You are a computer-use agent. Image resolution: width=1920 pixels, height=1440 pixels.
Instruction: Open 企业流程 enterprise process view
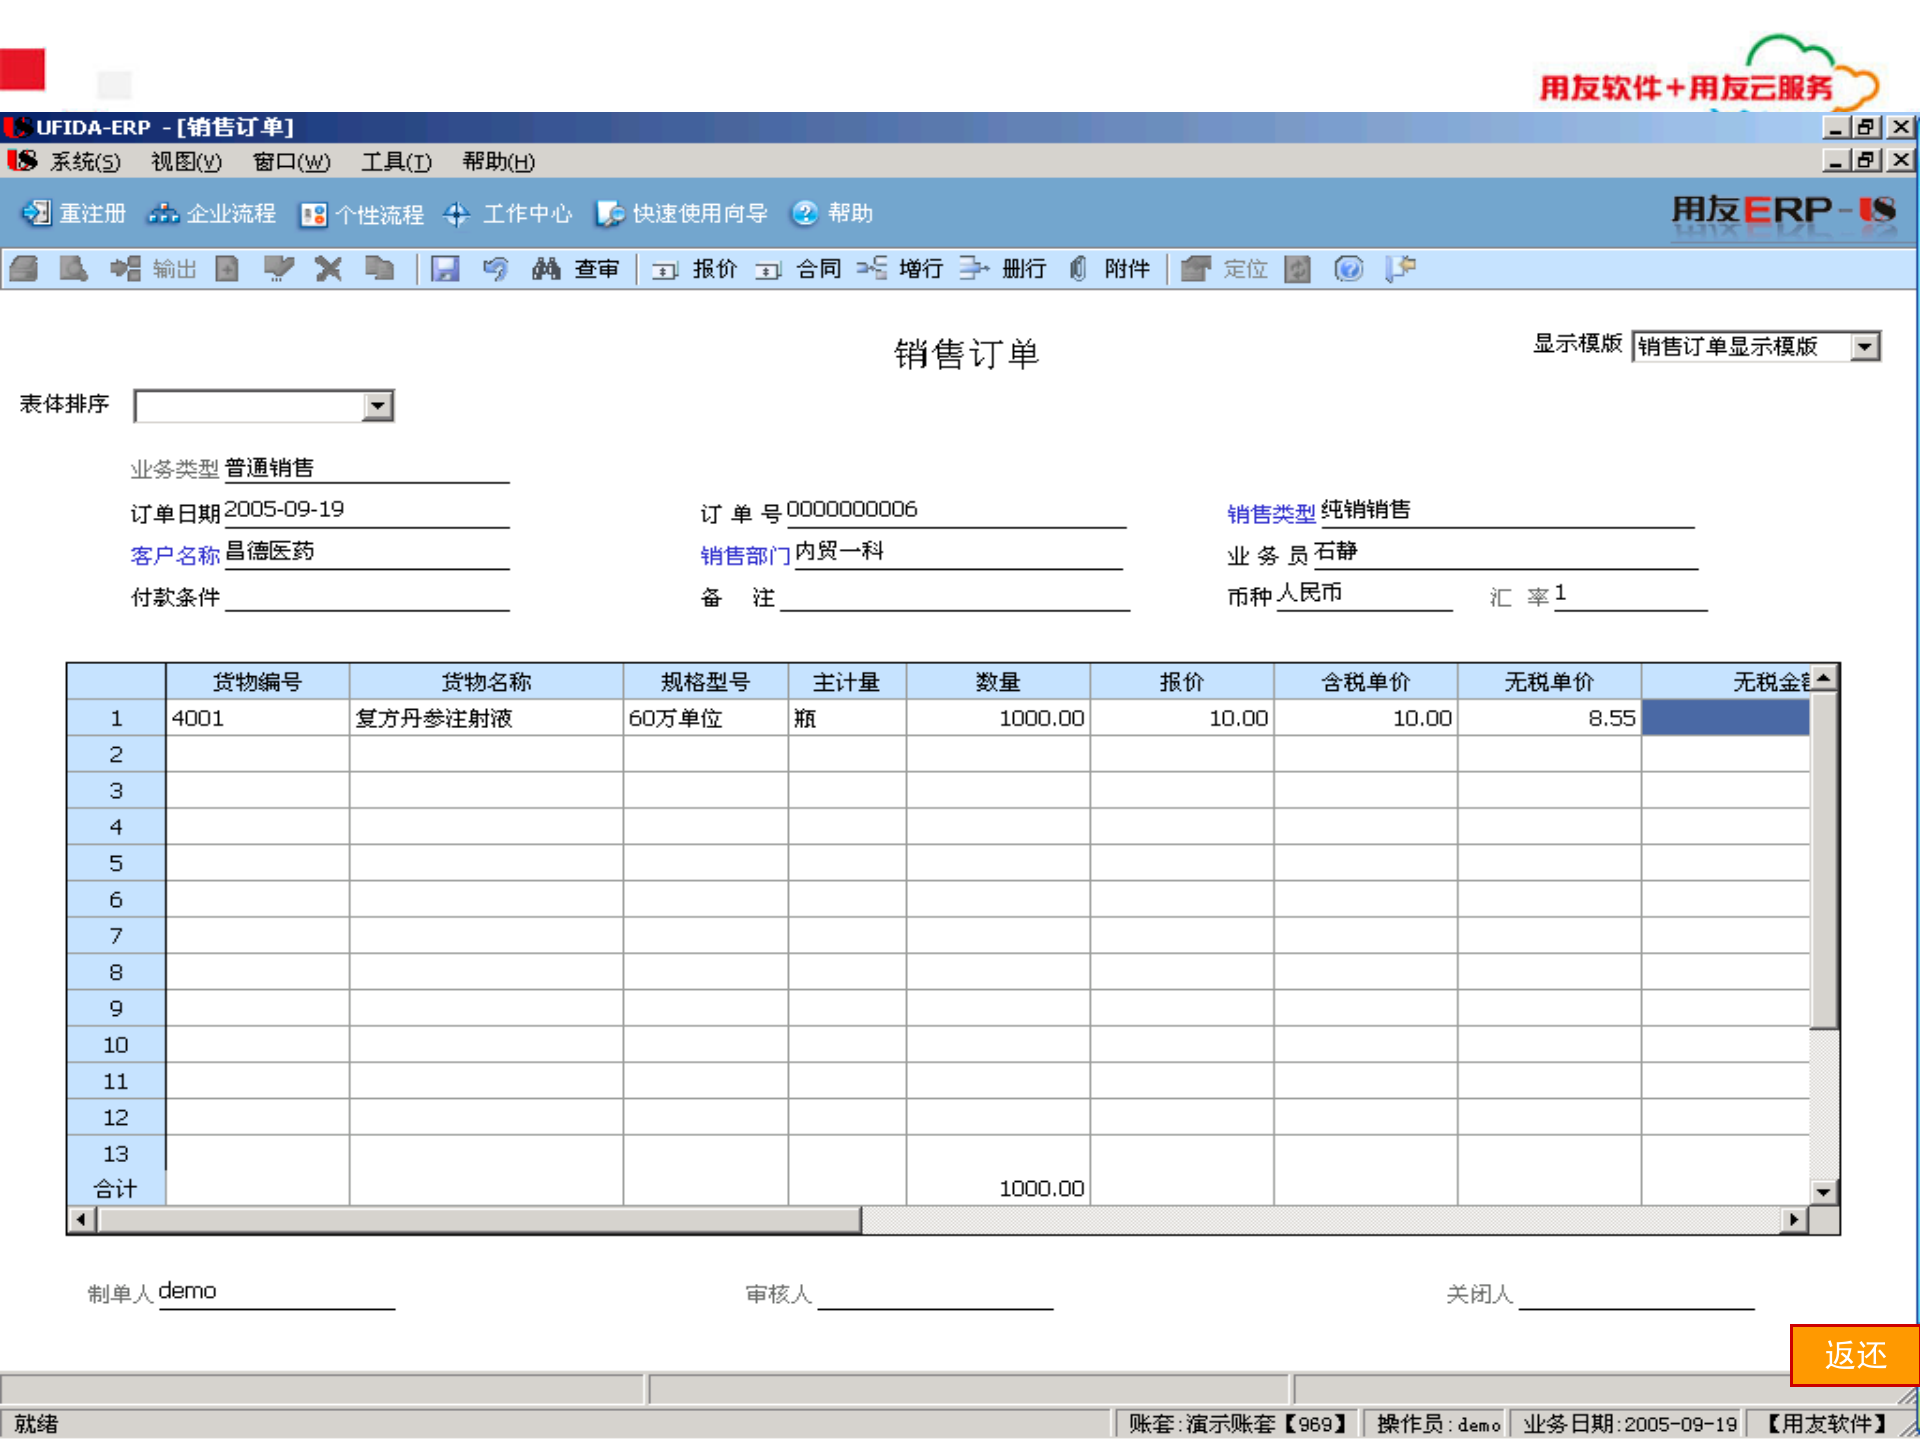pos(210,213)
